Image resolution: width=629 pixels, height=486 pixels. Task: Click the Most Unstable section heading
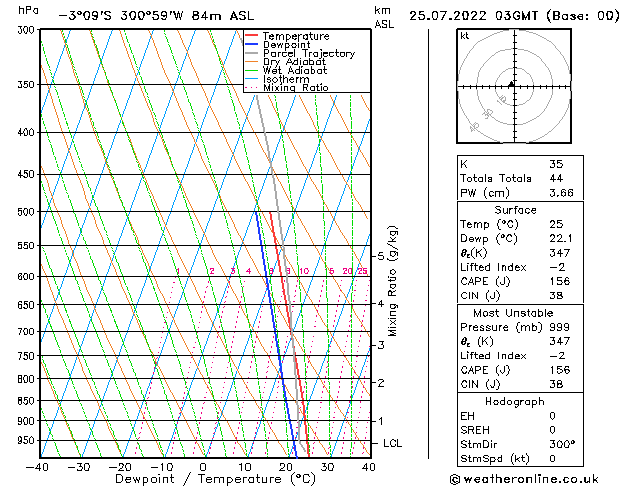pyautogui.click(x=513, y=313)
